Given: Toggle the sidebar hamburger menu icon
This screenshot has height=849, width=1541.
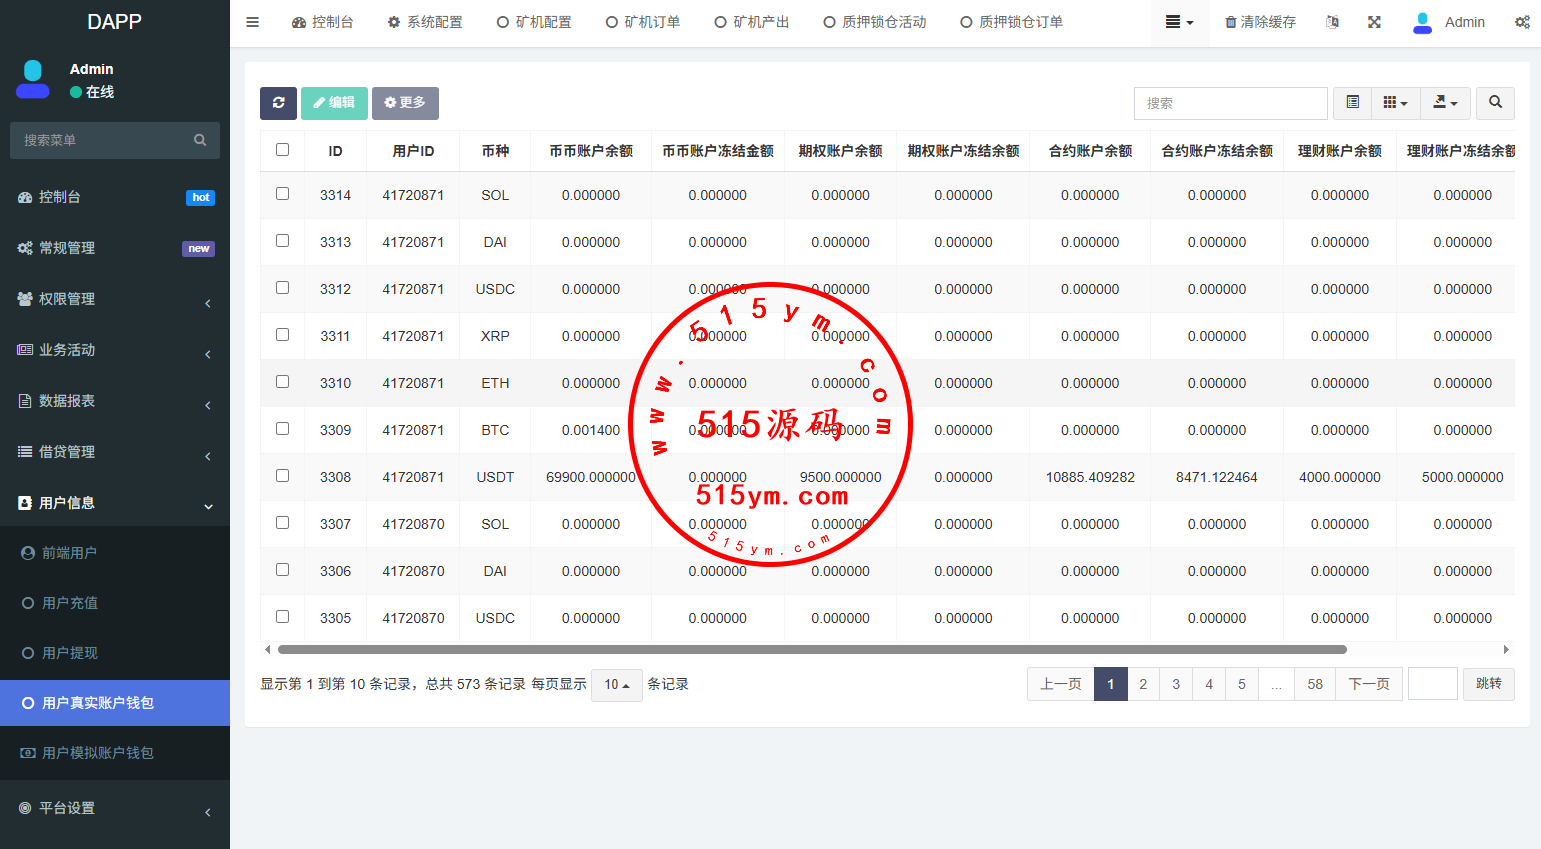Looking at the screenshot, I should 253,22.
